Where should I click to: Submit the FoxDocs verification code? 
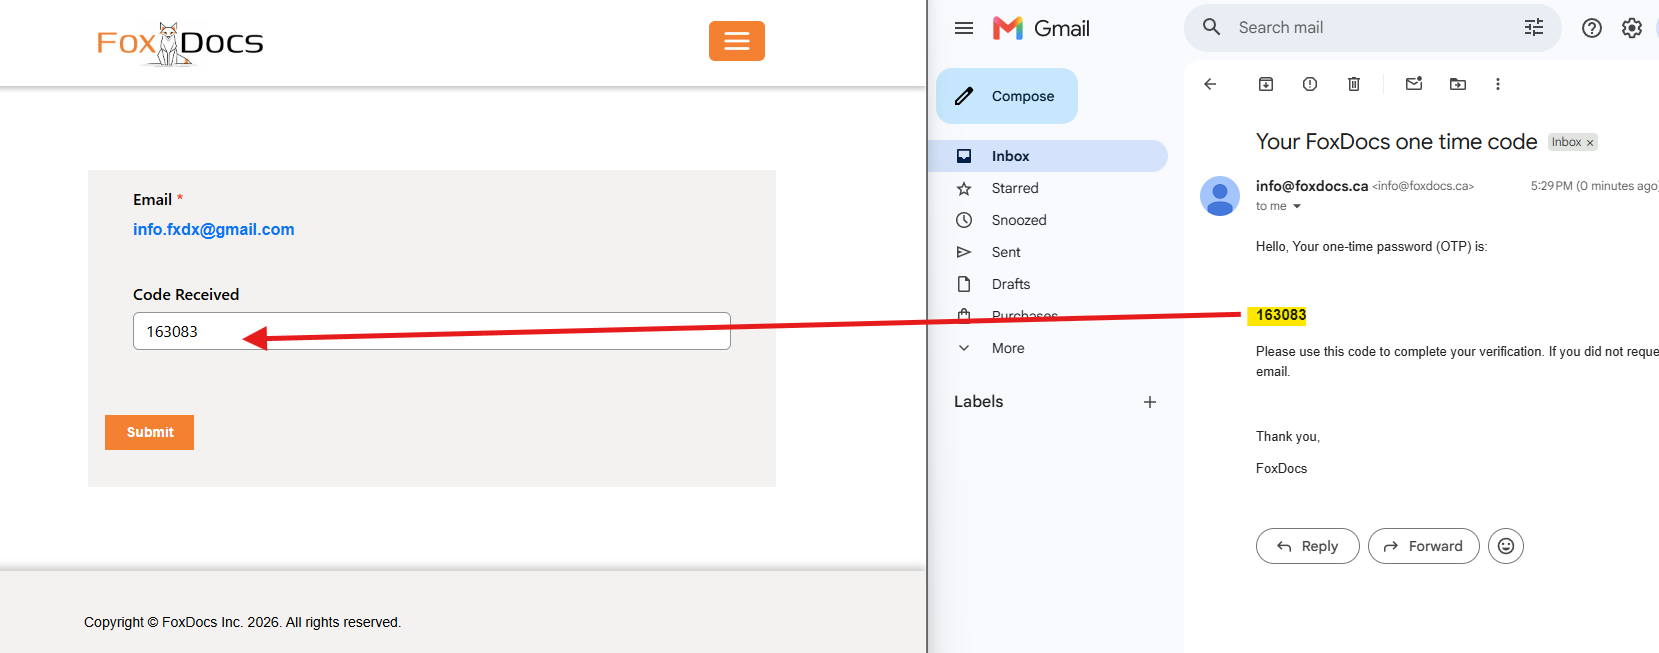pyautogui.click(x=149, y=432)
